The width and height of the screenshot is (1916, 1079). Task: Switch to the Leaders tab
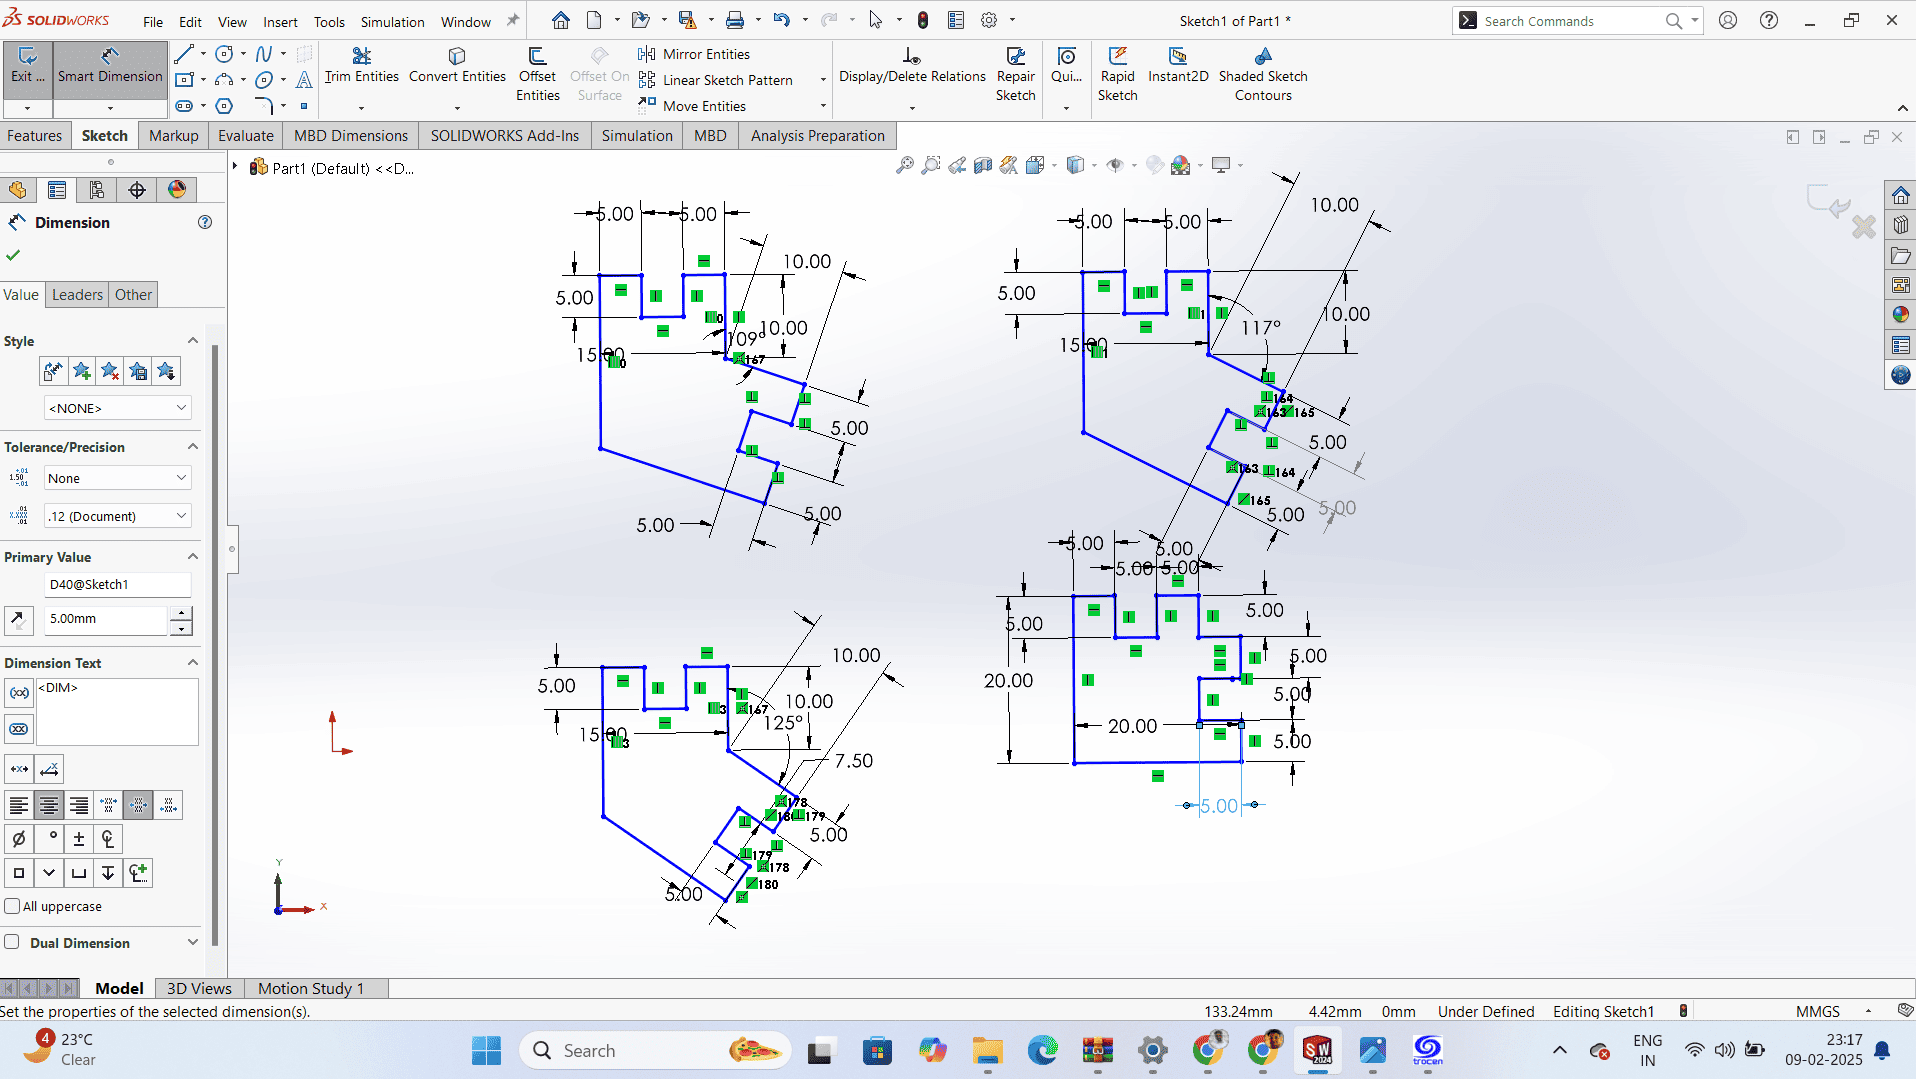[77, 294]
